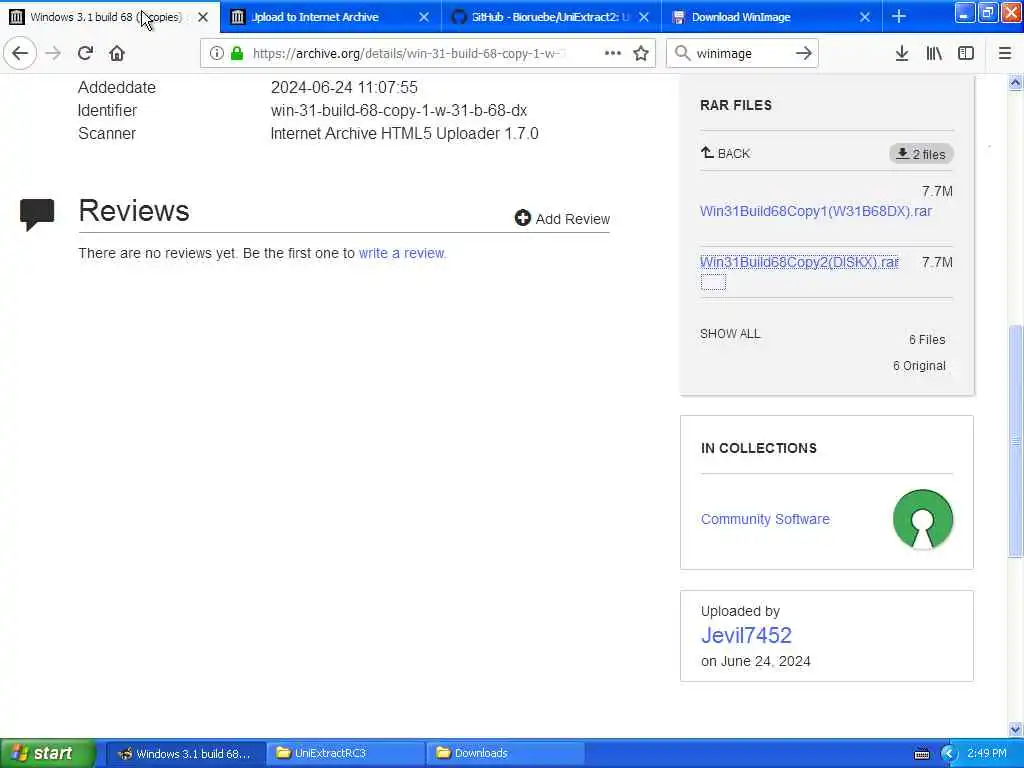The image size is (1024, 768).
Task: Show site information icon in address bar
Action: [x=216, y=53]
